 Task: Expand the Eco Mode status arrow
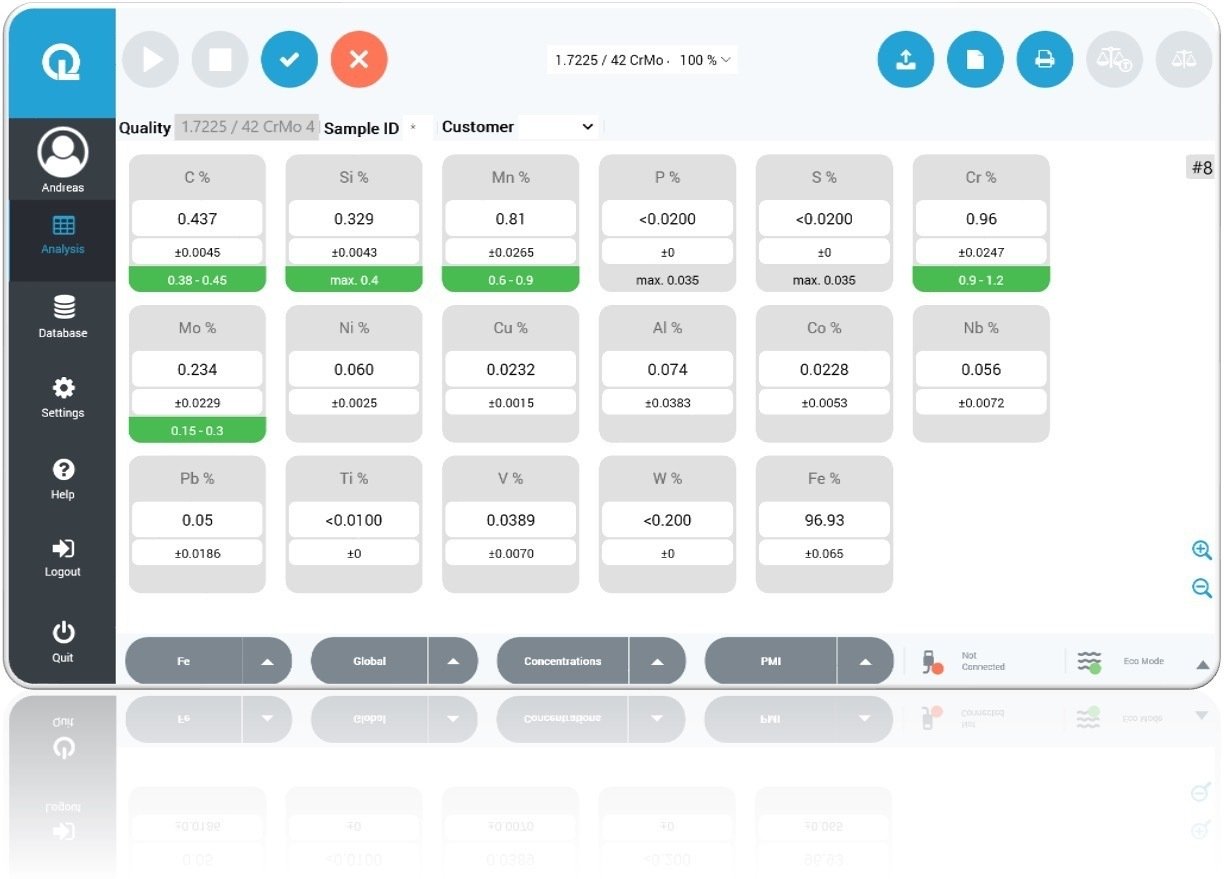click(x=1203, y=665)
